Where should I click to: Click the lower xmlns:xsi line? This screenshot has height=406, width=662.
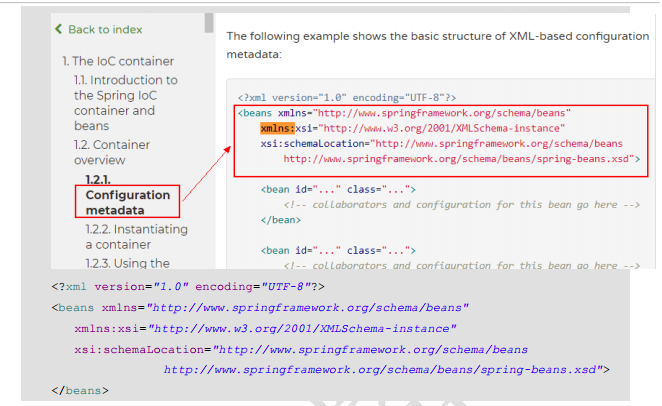[266, 329]
